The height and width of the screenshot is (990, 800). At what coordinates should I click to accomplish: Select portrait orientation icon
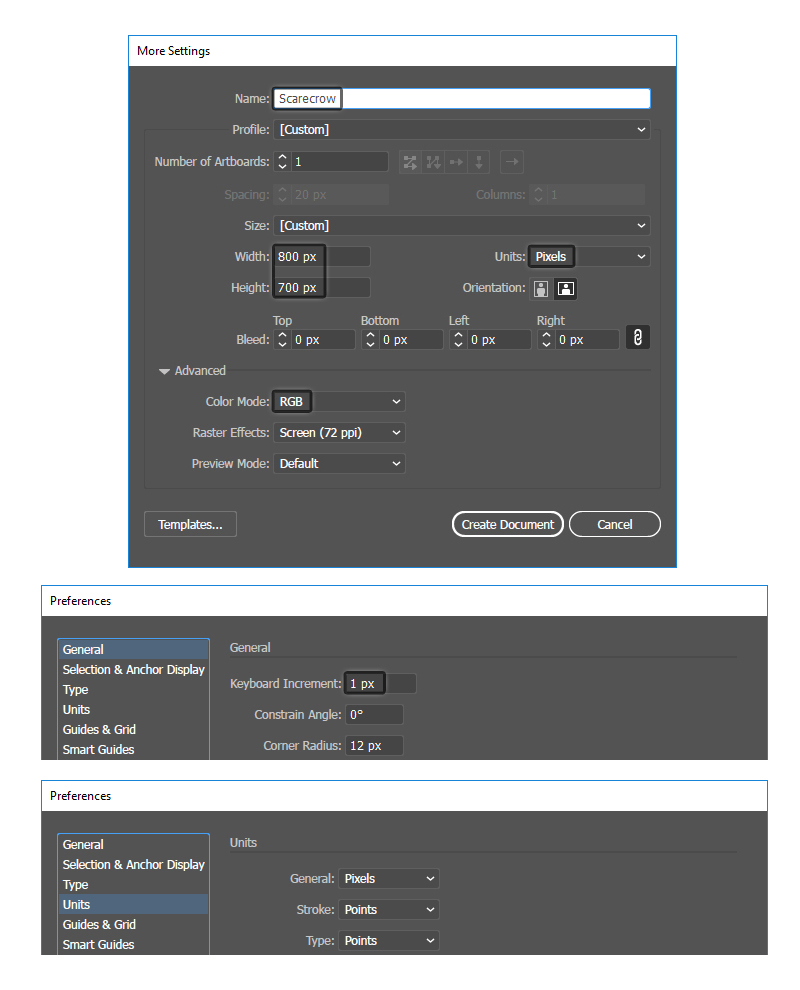pyautogui.click(x=541, y=289)
